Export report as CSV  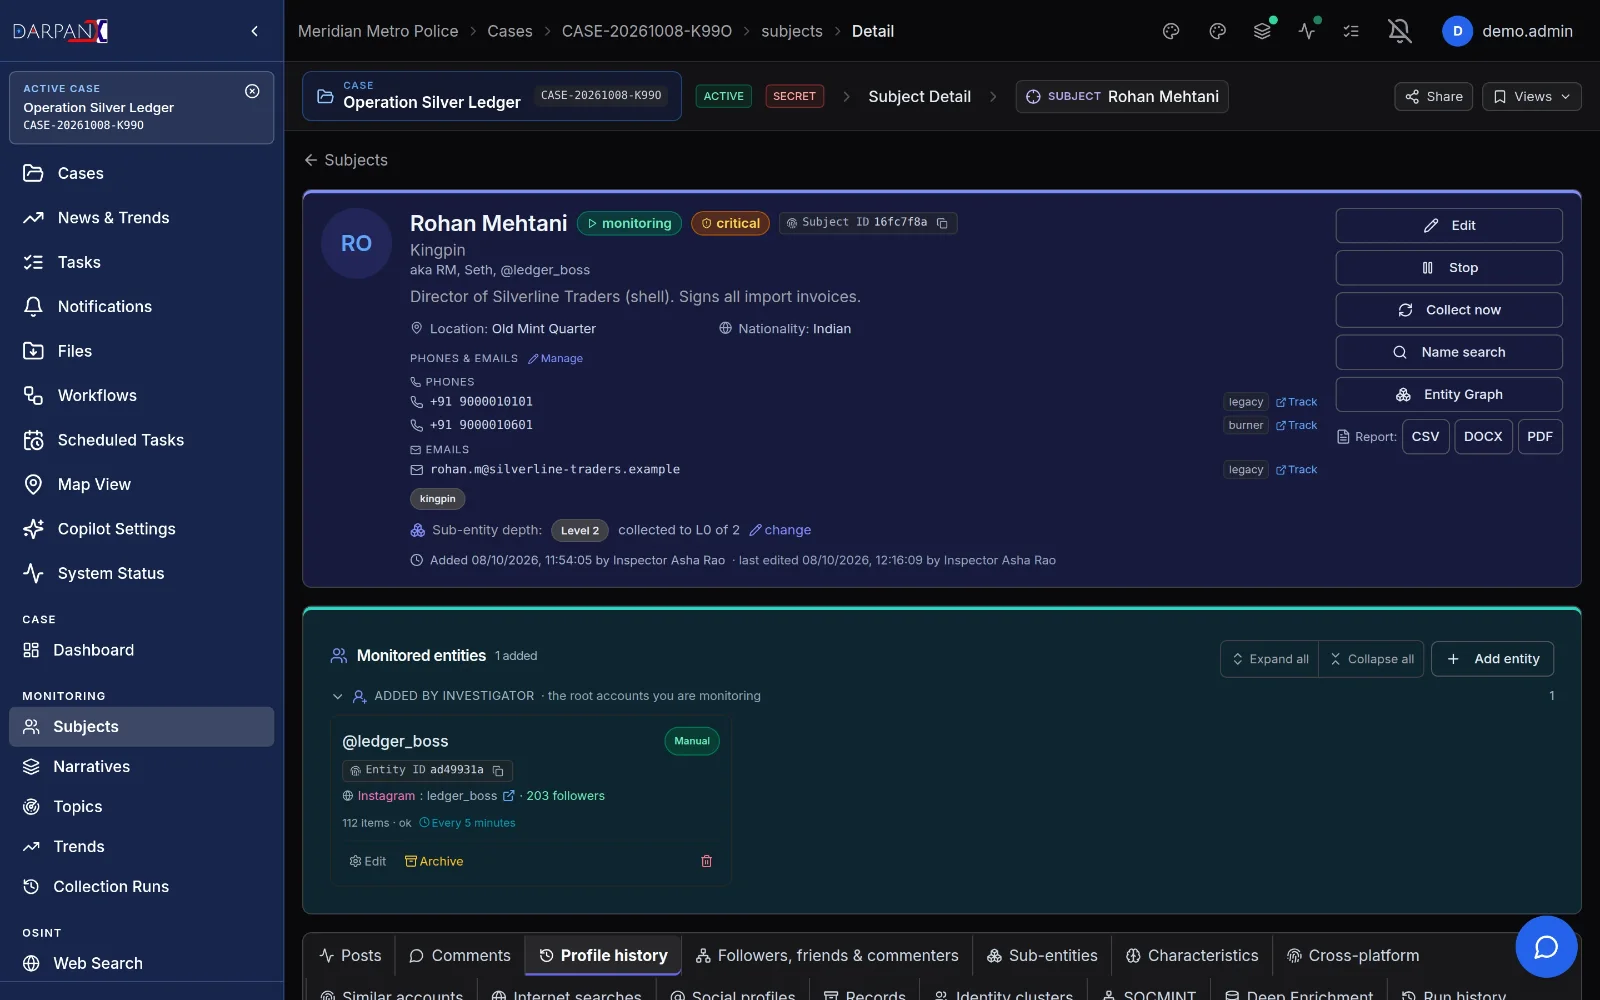coord(1425,437)
